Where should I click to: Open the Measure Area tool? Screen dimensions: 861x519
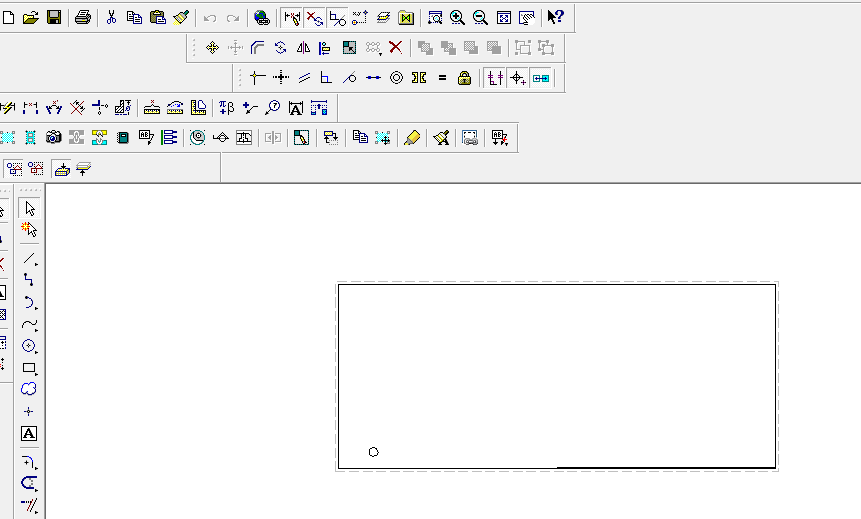coord(198,108)
